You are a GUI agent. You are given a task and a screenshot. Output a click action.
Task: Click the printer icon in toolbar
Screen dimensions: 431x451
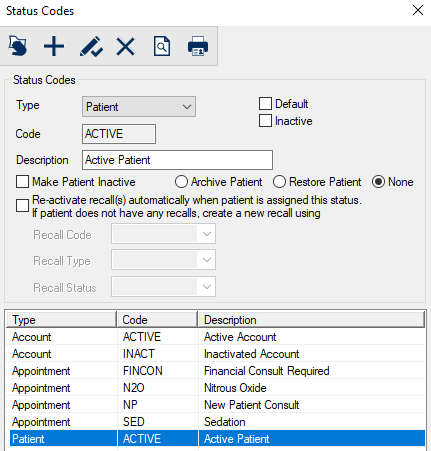pyautogui.click(x=198, y=46)
